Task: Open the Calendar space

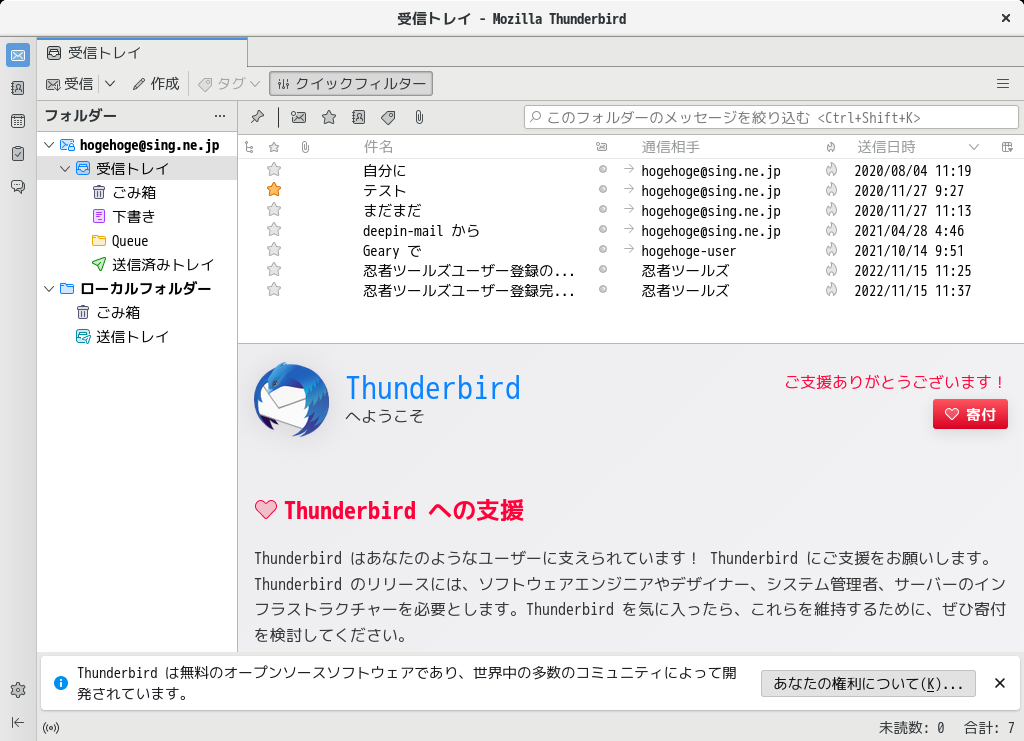Action: 18,121
